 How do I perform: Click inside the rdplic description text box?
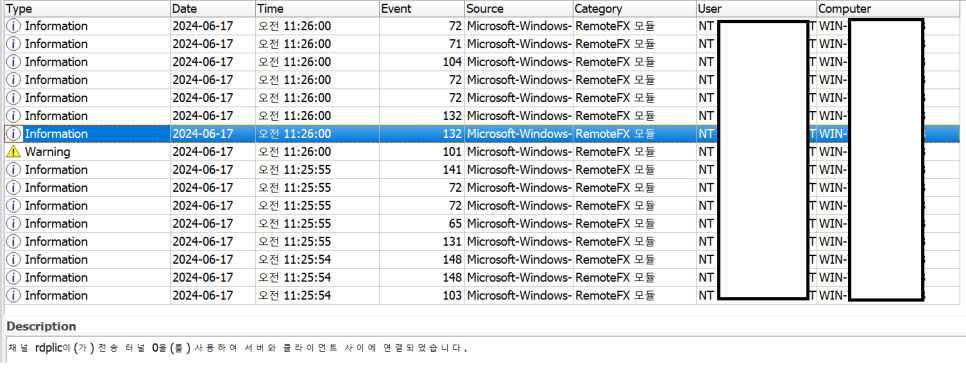tap(484, 349)
